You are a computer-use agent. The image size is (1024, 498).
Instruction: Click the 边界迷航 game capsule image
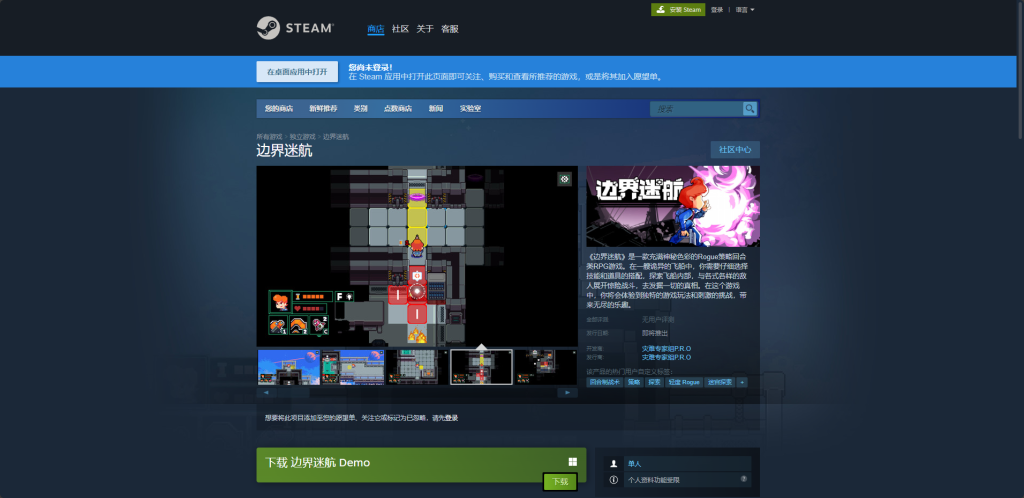click(x=673, y=206)
